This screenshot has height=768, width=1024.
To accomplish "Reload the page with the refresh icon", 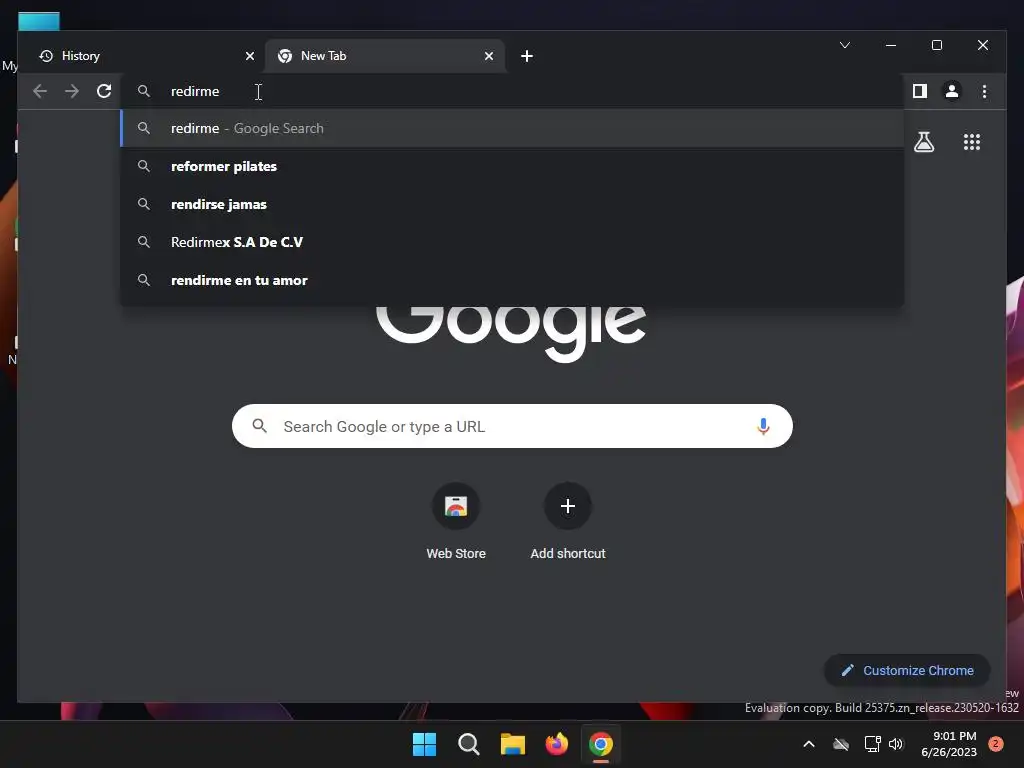I will 104,91.
